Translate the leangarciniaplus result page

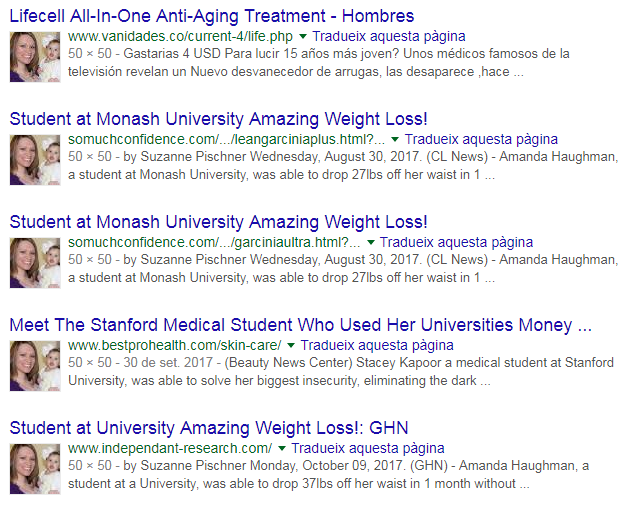click(x=481, y=139)
